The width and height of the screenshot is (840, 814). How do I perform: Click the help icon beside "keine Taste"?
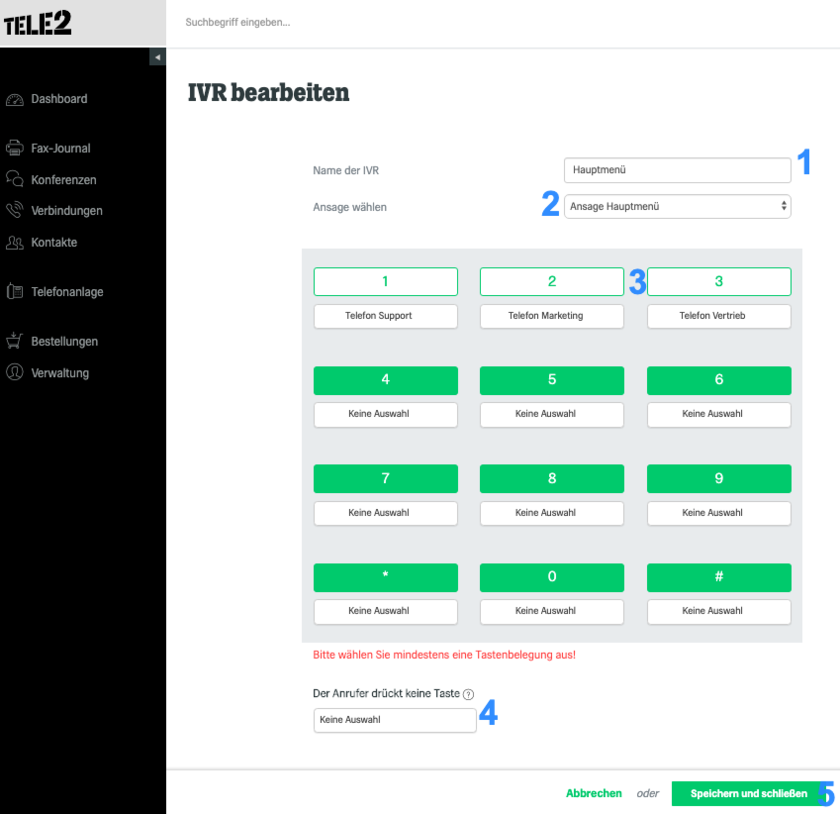point(468,694)
